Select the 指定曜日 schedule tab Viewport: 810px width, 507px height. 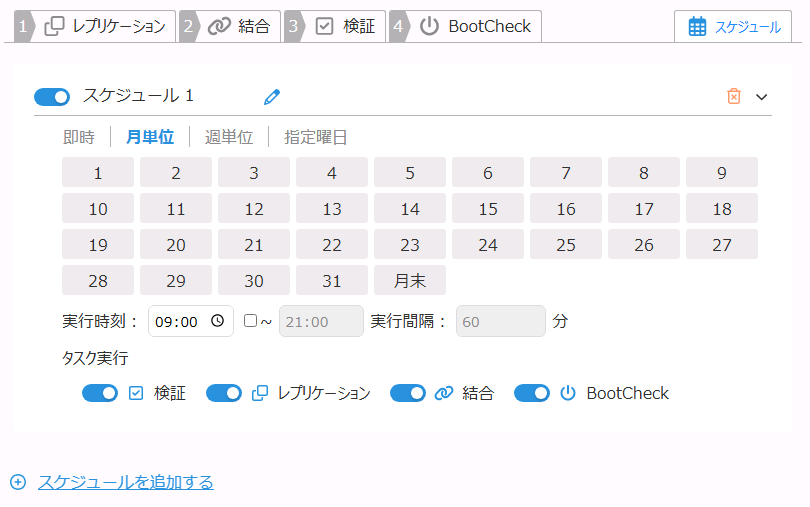(x=316, y=137)
